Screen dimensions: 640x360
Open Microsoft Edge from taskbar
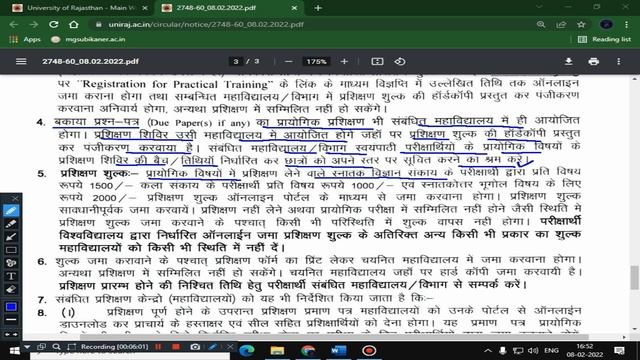247,351
